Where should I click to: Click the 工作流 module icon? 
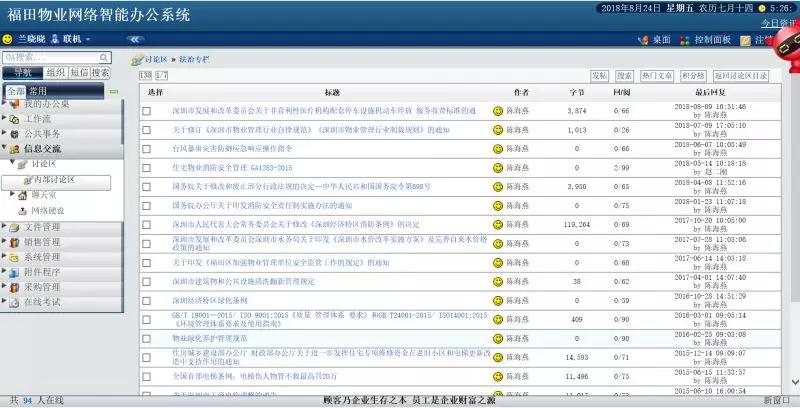(15, 119)
